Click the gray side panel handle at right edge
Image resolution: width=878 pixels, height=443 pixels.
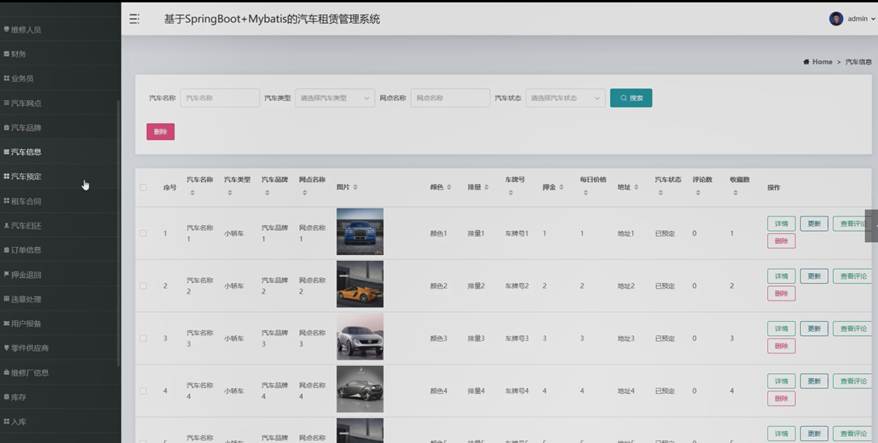871,226
